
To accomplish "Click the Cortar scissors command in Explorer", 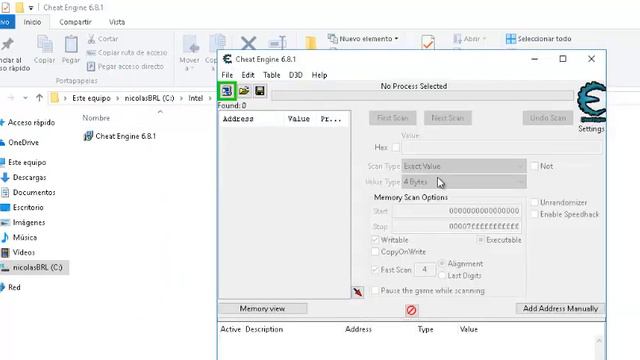I will (x=103, y=39).
